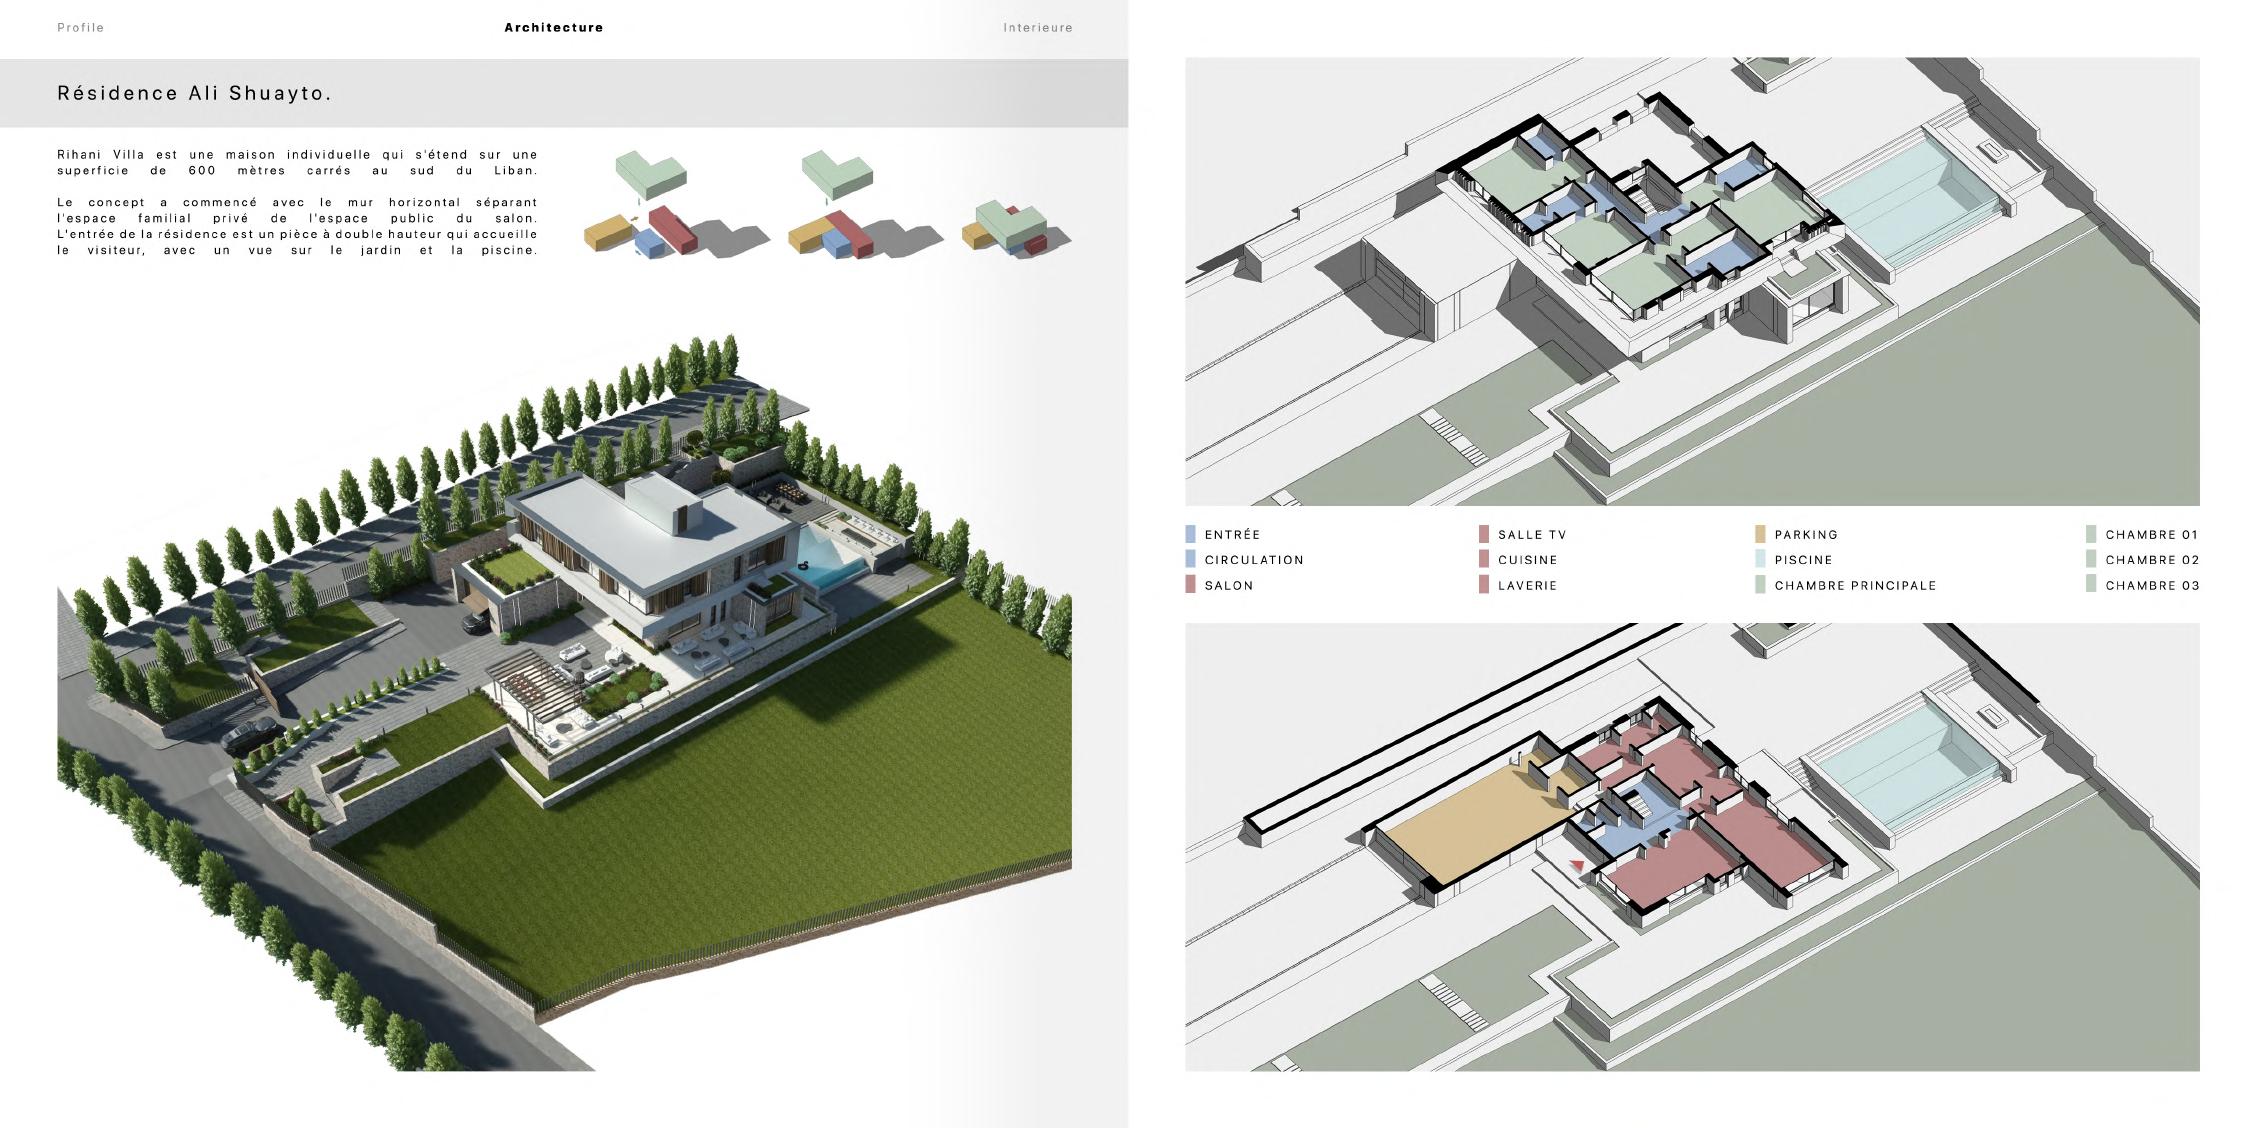Click the red entrance arrow marker

pos(1577,866)
